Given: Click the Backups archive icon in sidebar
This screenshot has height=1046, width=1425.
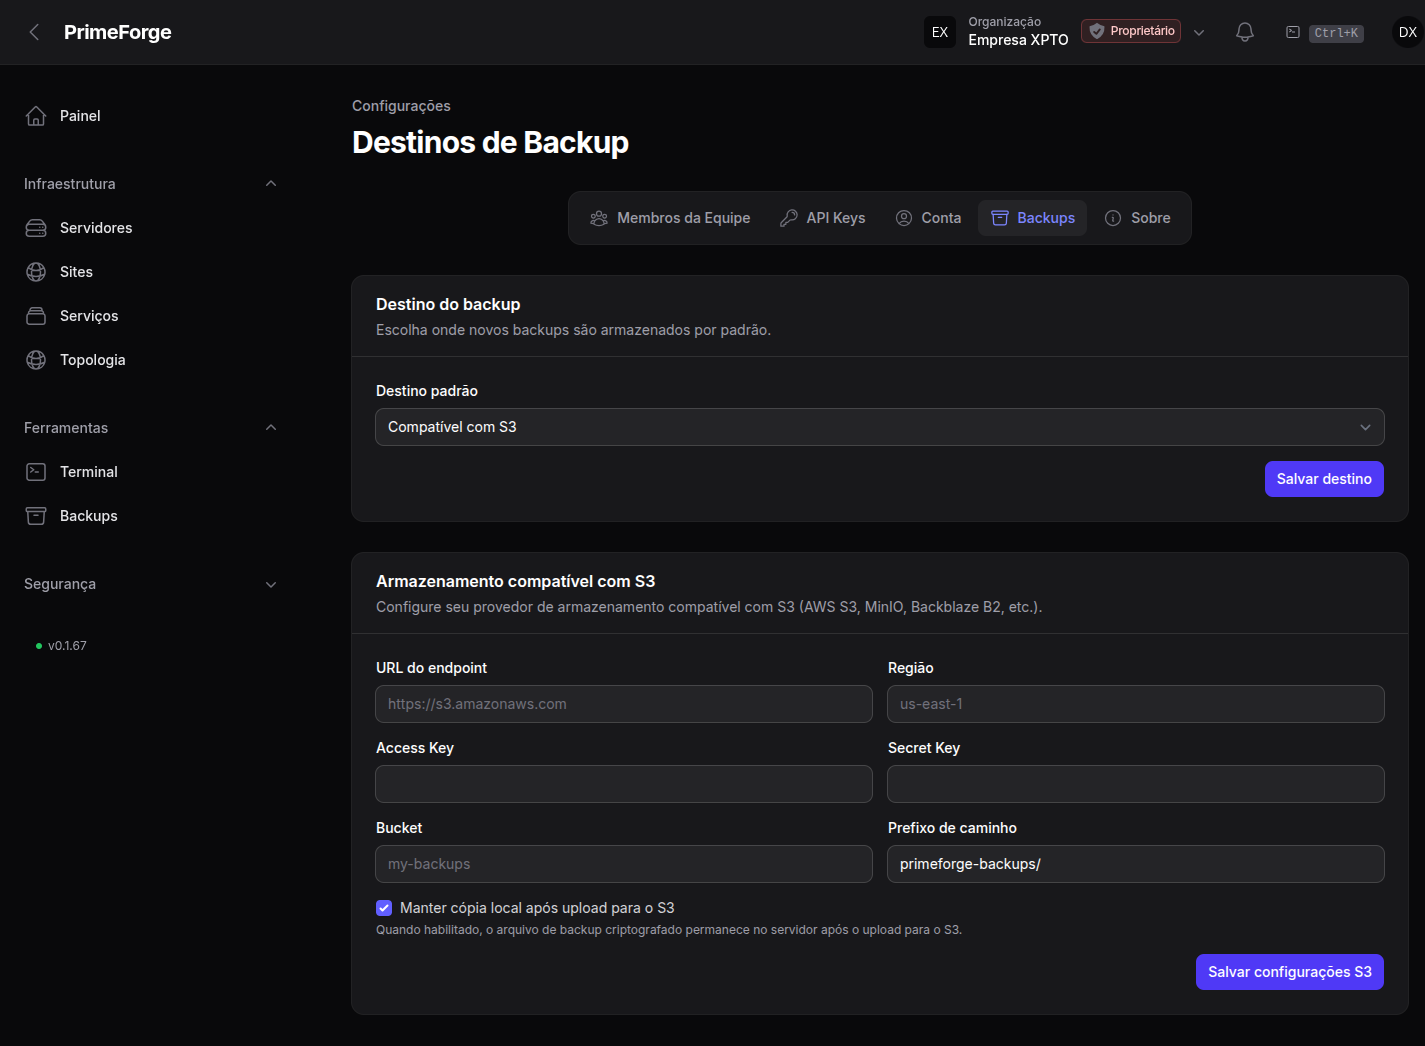Looking at the screenshot, I should pos(36,516).
